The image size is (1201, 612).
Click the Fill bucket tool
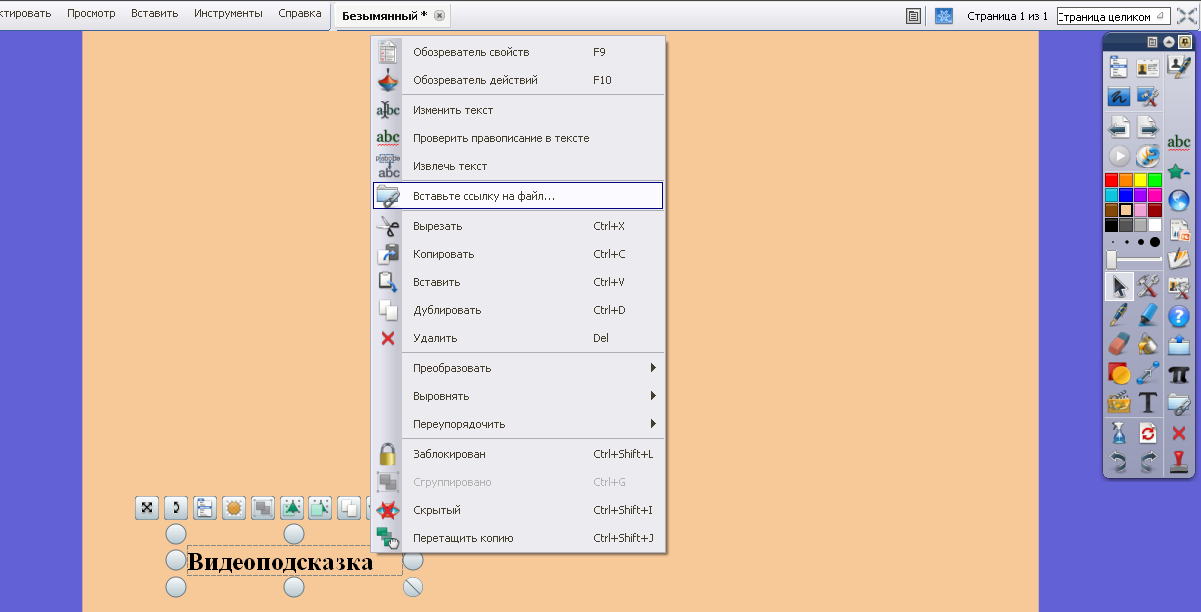click(1148, 345)
